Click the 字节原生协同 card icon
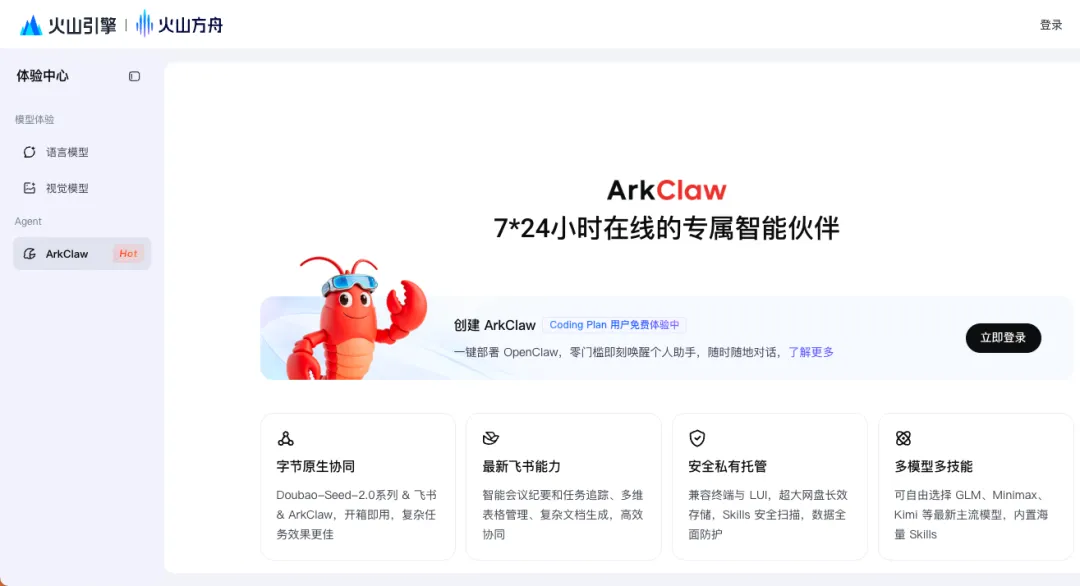The width and height of the screenshot is (1080, 586). pyautogui.click(x=285, y=438)
